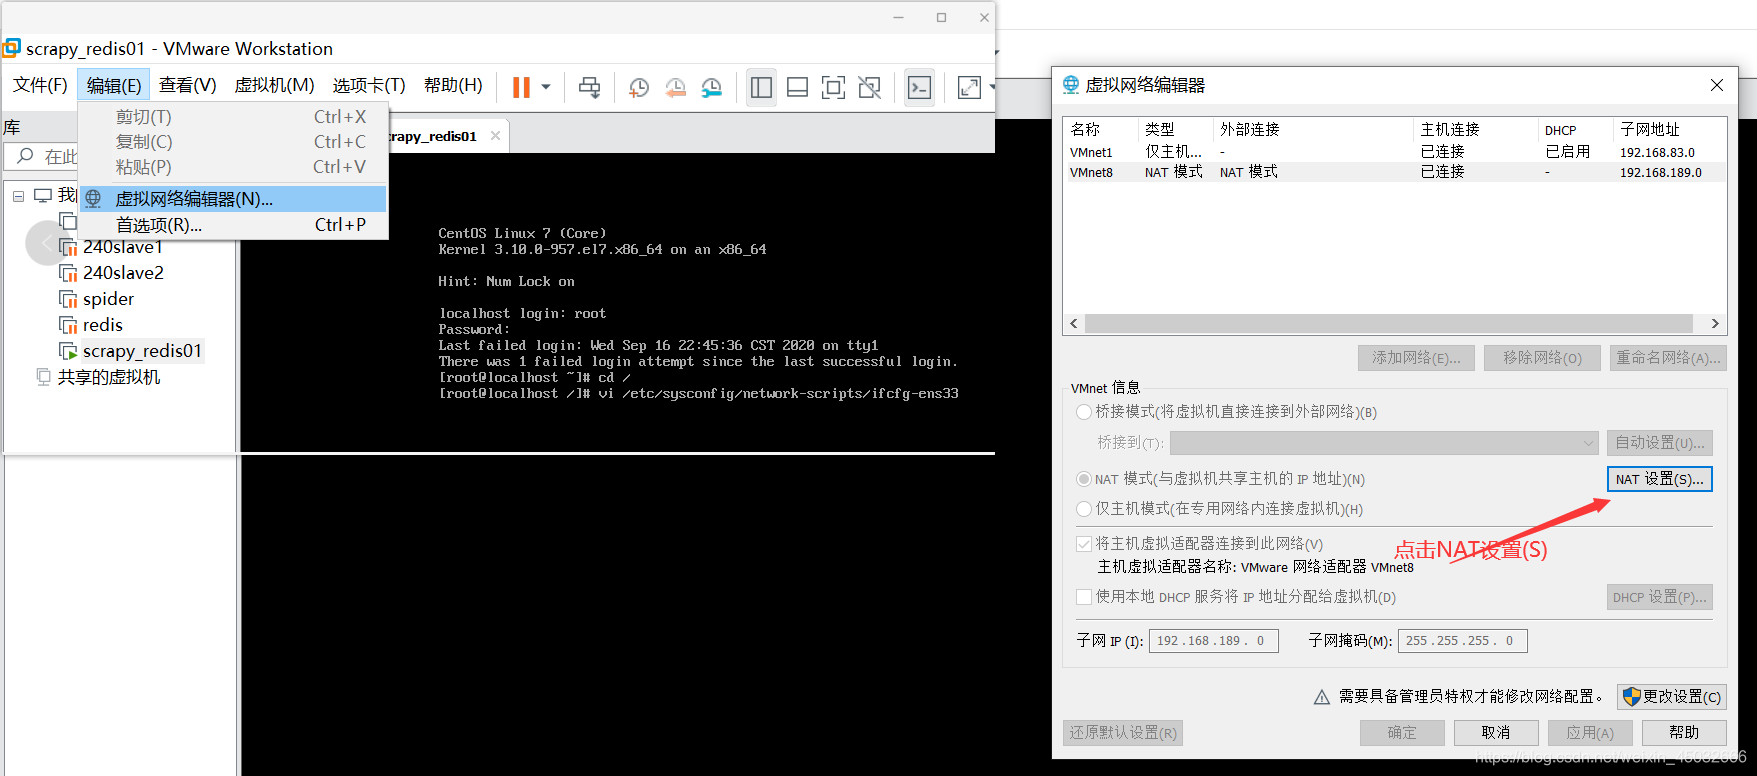Click Send Ctrl+Alt+Del toolbar icon
1757x776 pixels.
(590, 87)
